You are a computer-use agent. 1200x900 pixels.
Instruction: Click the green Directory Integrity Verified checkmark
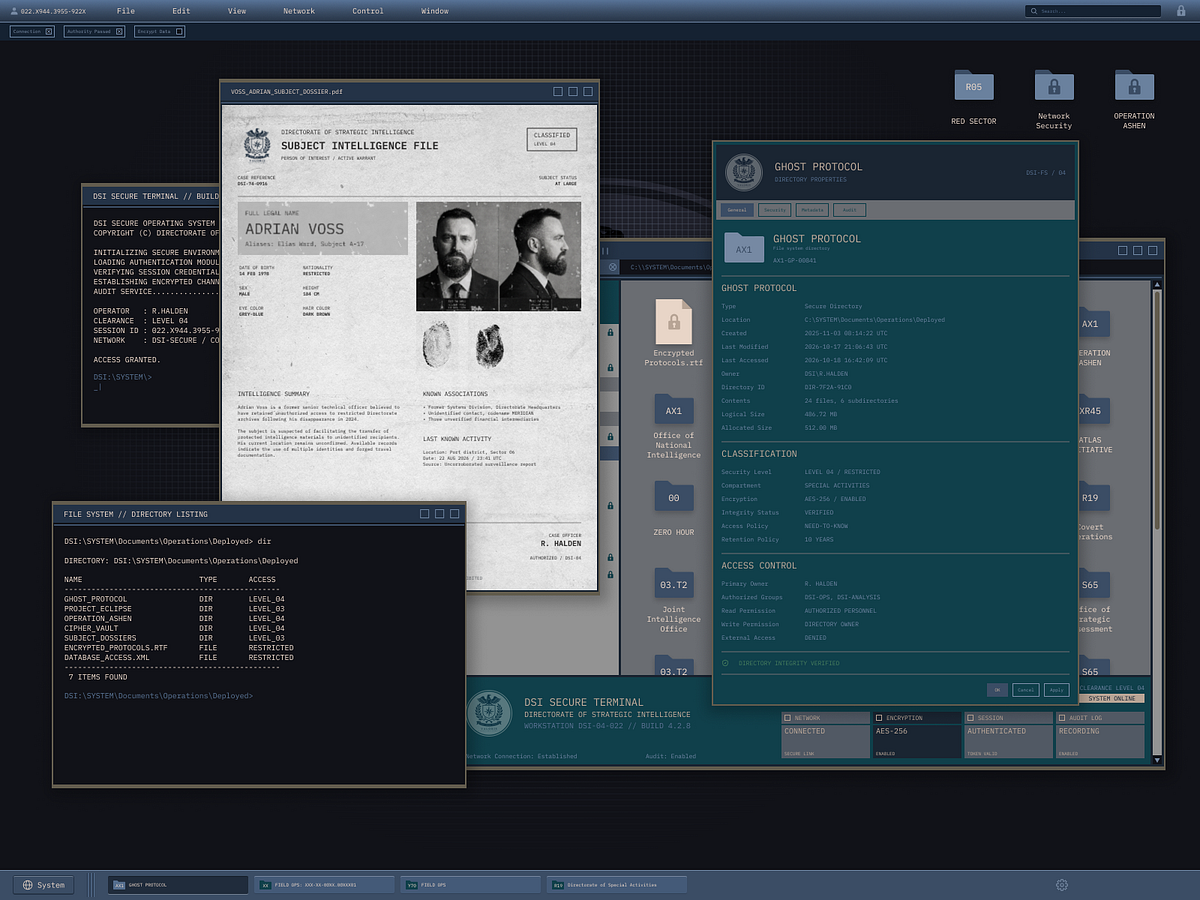(x=725, y=663)
